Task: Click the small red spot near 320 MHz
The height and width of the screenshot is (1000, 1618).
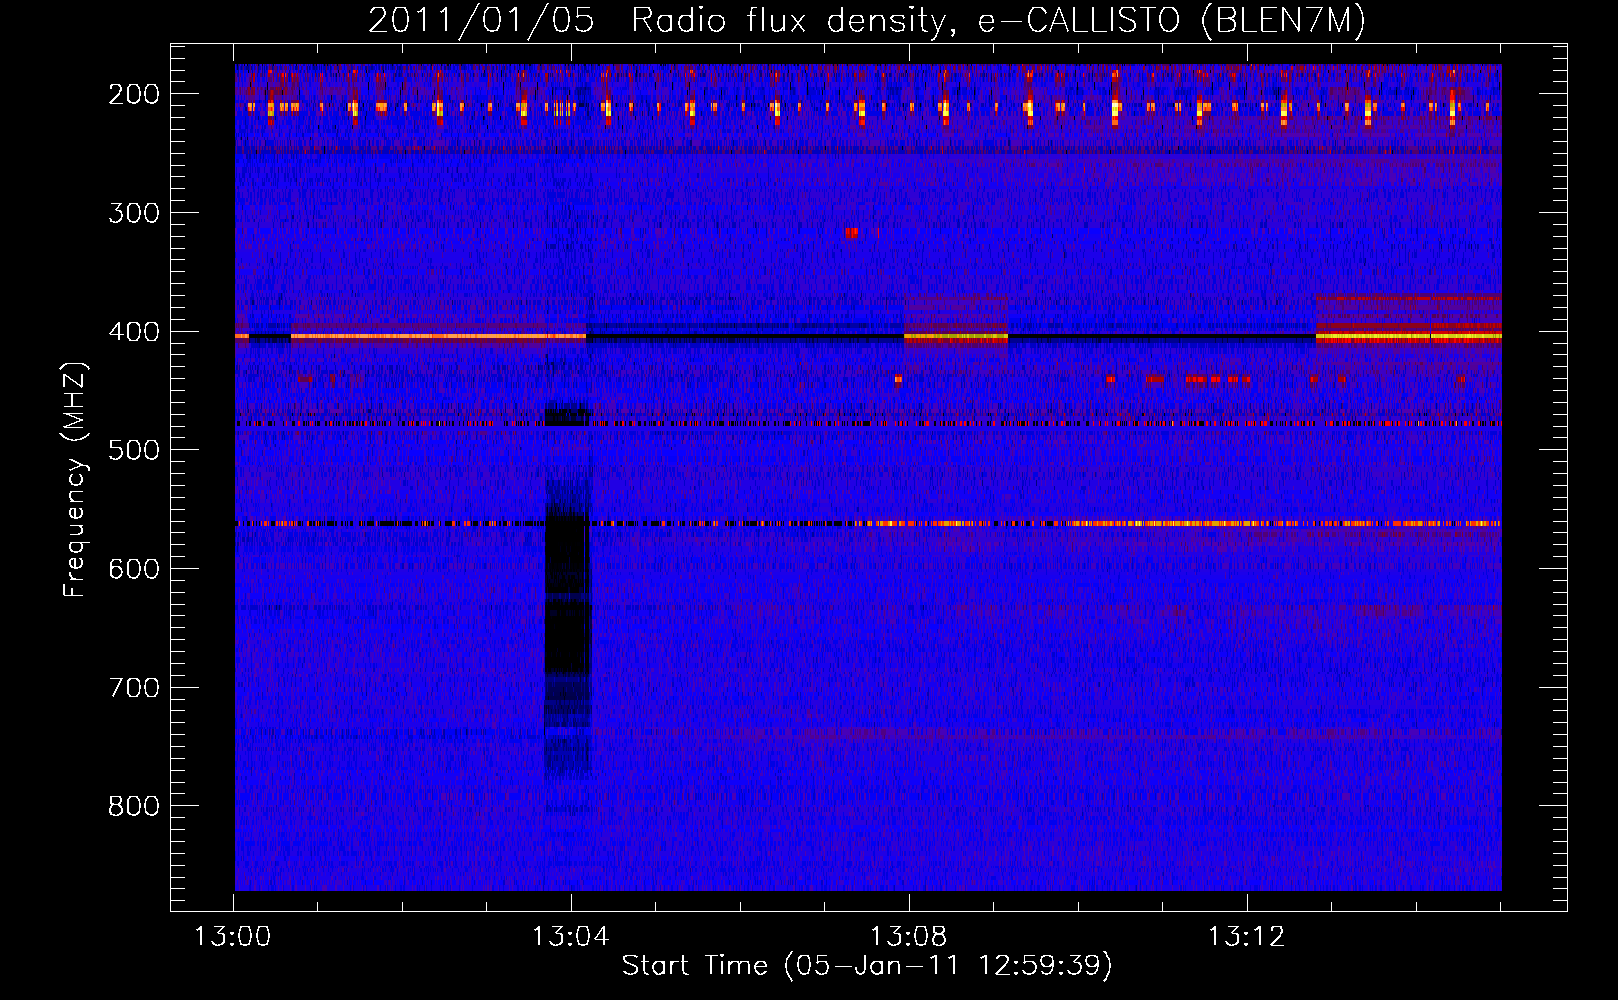Action: point(851,233)
